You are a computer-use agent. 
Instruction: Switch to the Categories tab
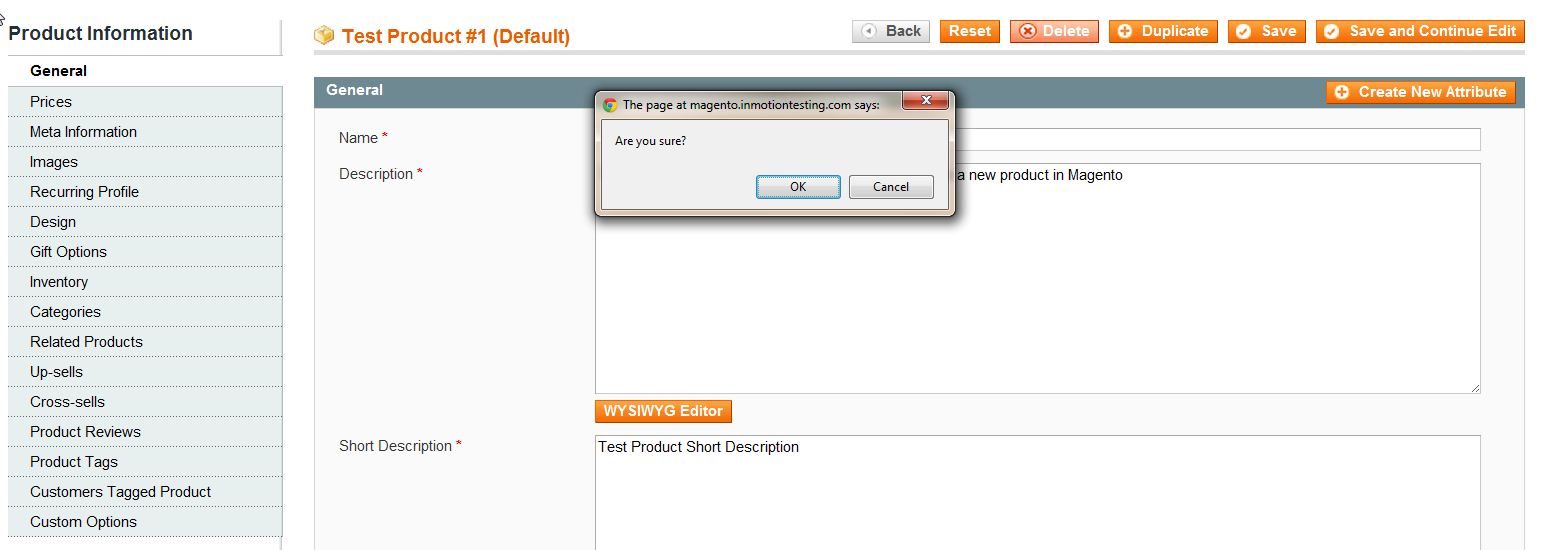tap(145, 312)
